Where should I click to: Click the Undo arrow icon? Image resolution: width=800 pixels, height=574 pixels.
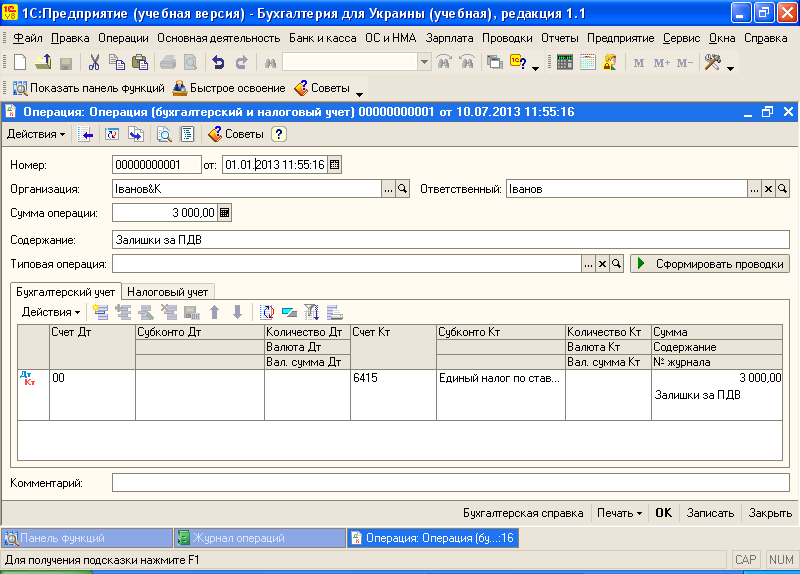pos(218,63)
